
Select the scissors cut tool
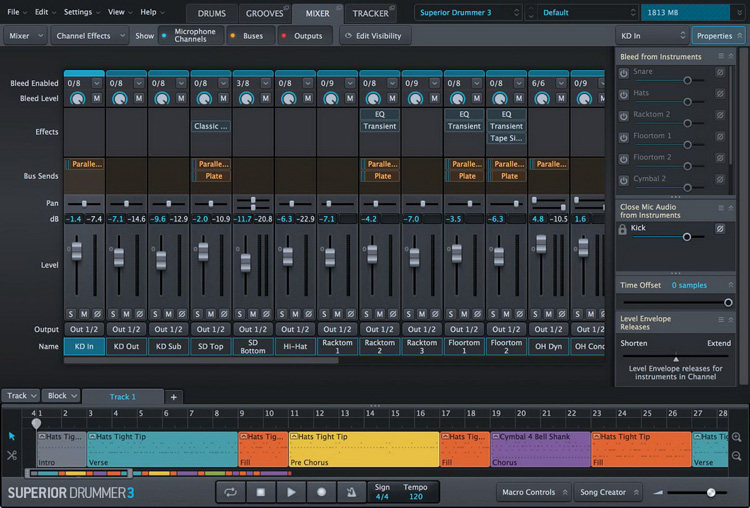[x=12, y=455]
